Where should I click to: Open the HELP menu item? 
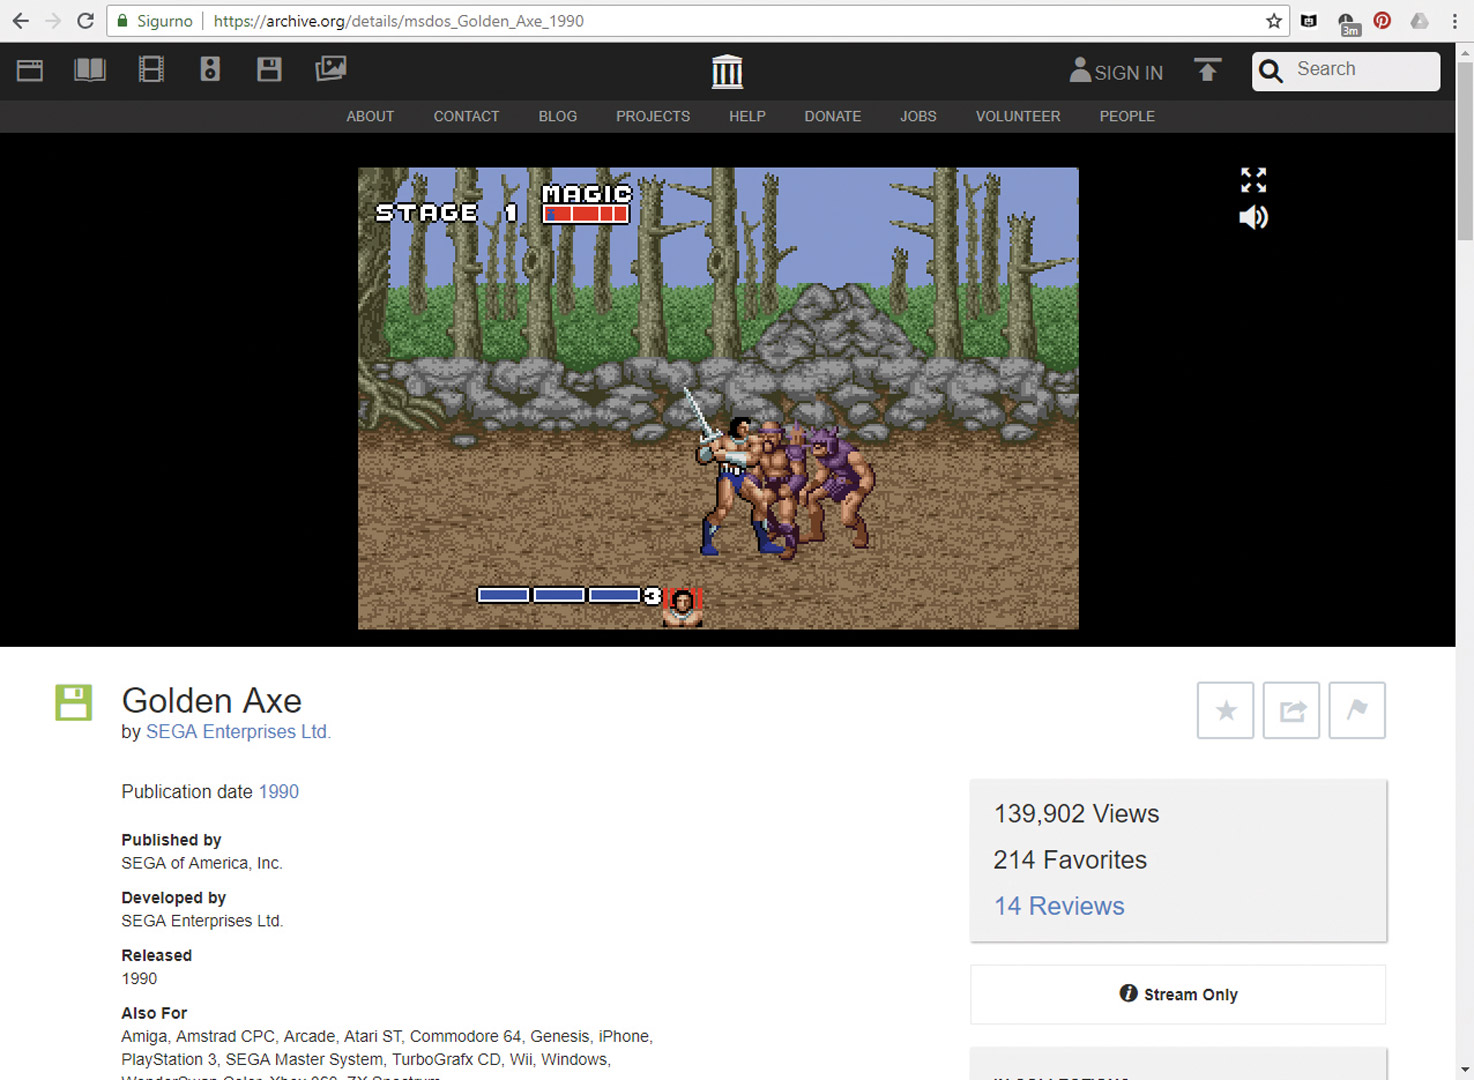coord(747,116)
